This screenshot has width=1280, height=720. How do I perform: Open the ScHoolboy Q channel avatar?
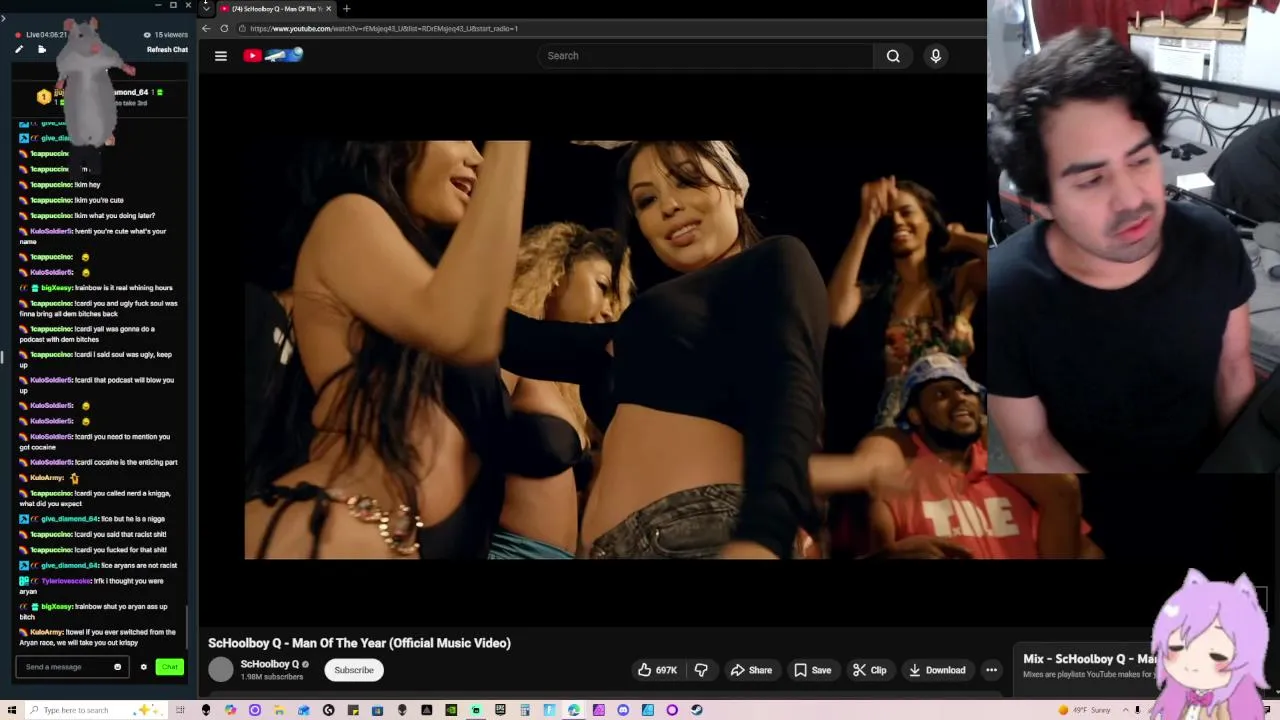tap(221, 670)
